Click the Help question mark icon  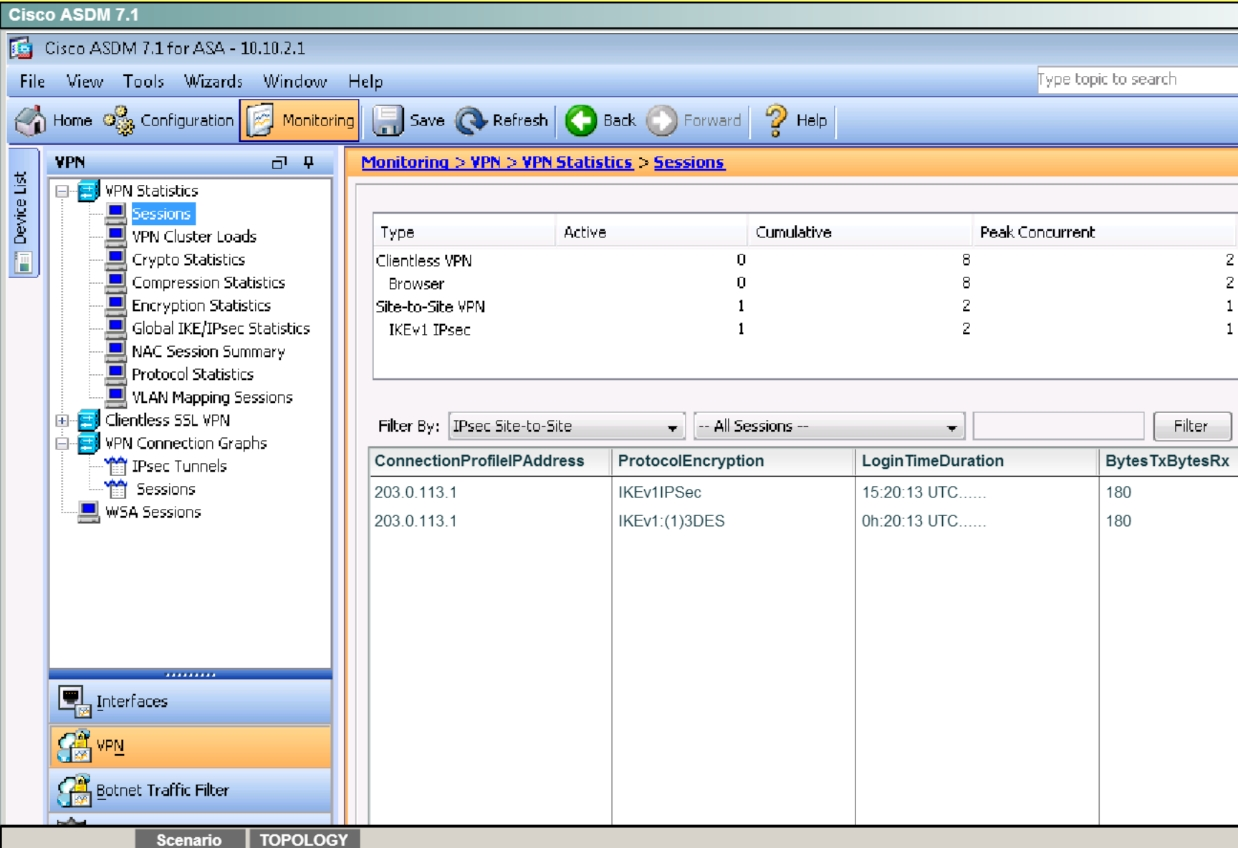778,120
